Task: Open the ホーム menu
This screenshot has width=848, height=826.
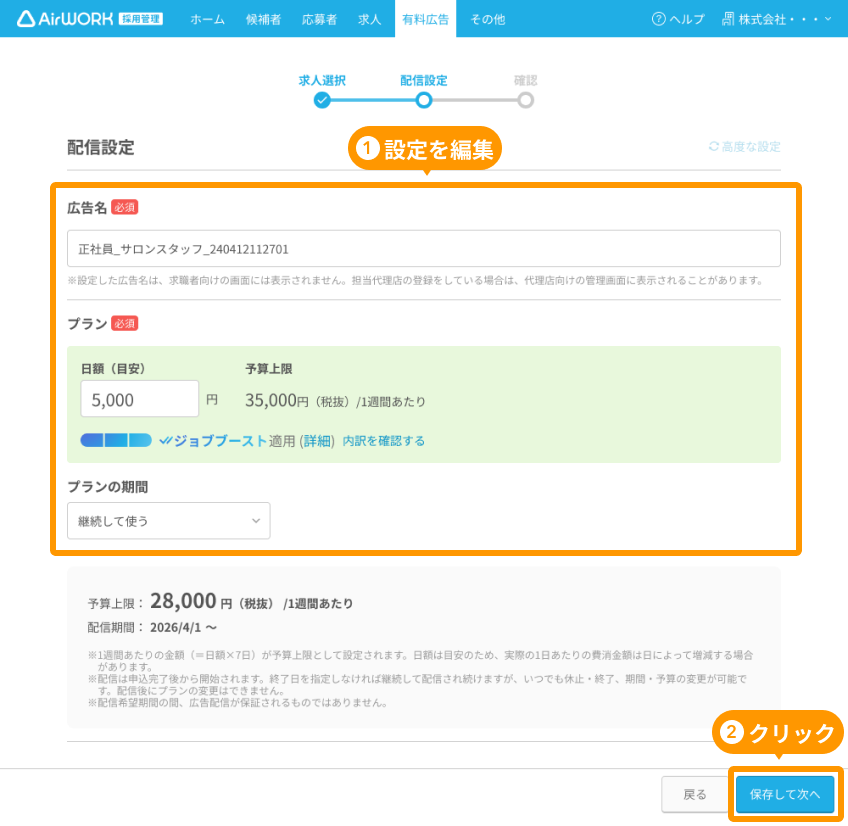Action: click(x=208, y=19)
